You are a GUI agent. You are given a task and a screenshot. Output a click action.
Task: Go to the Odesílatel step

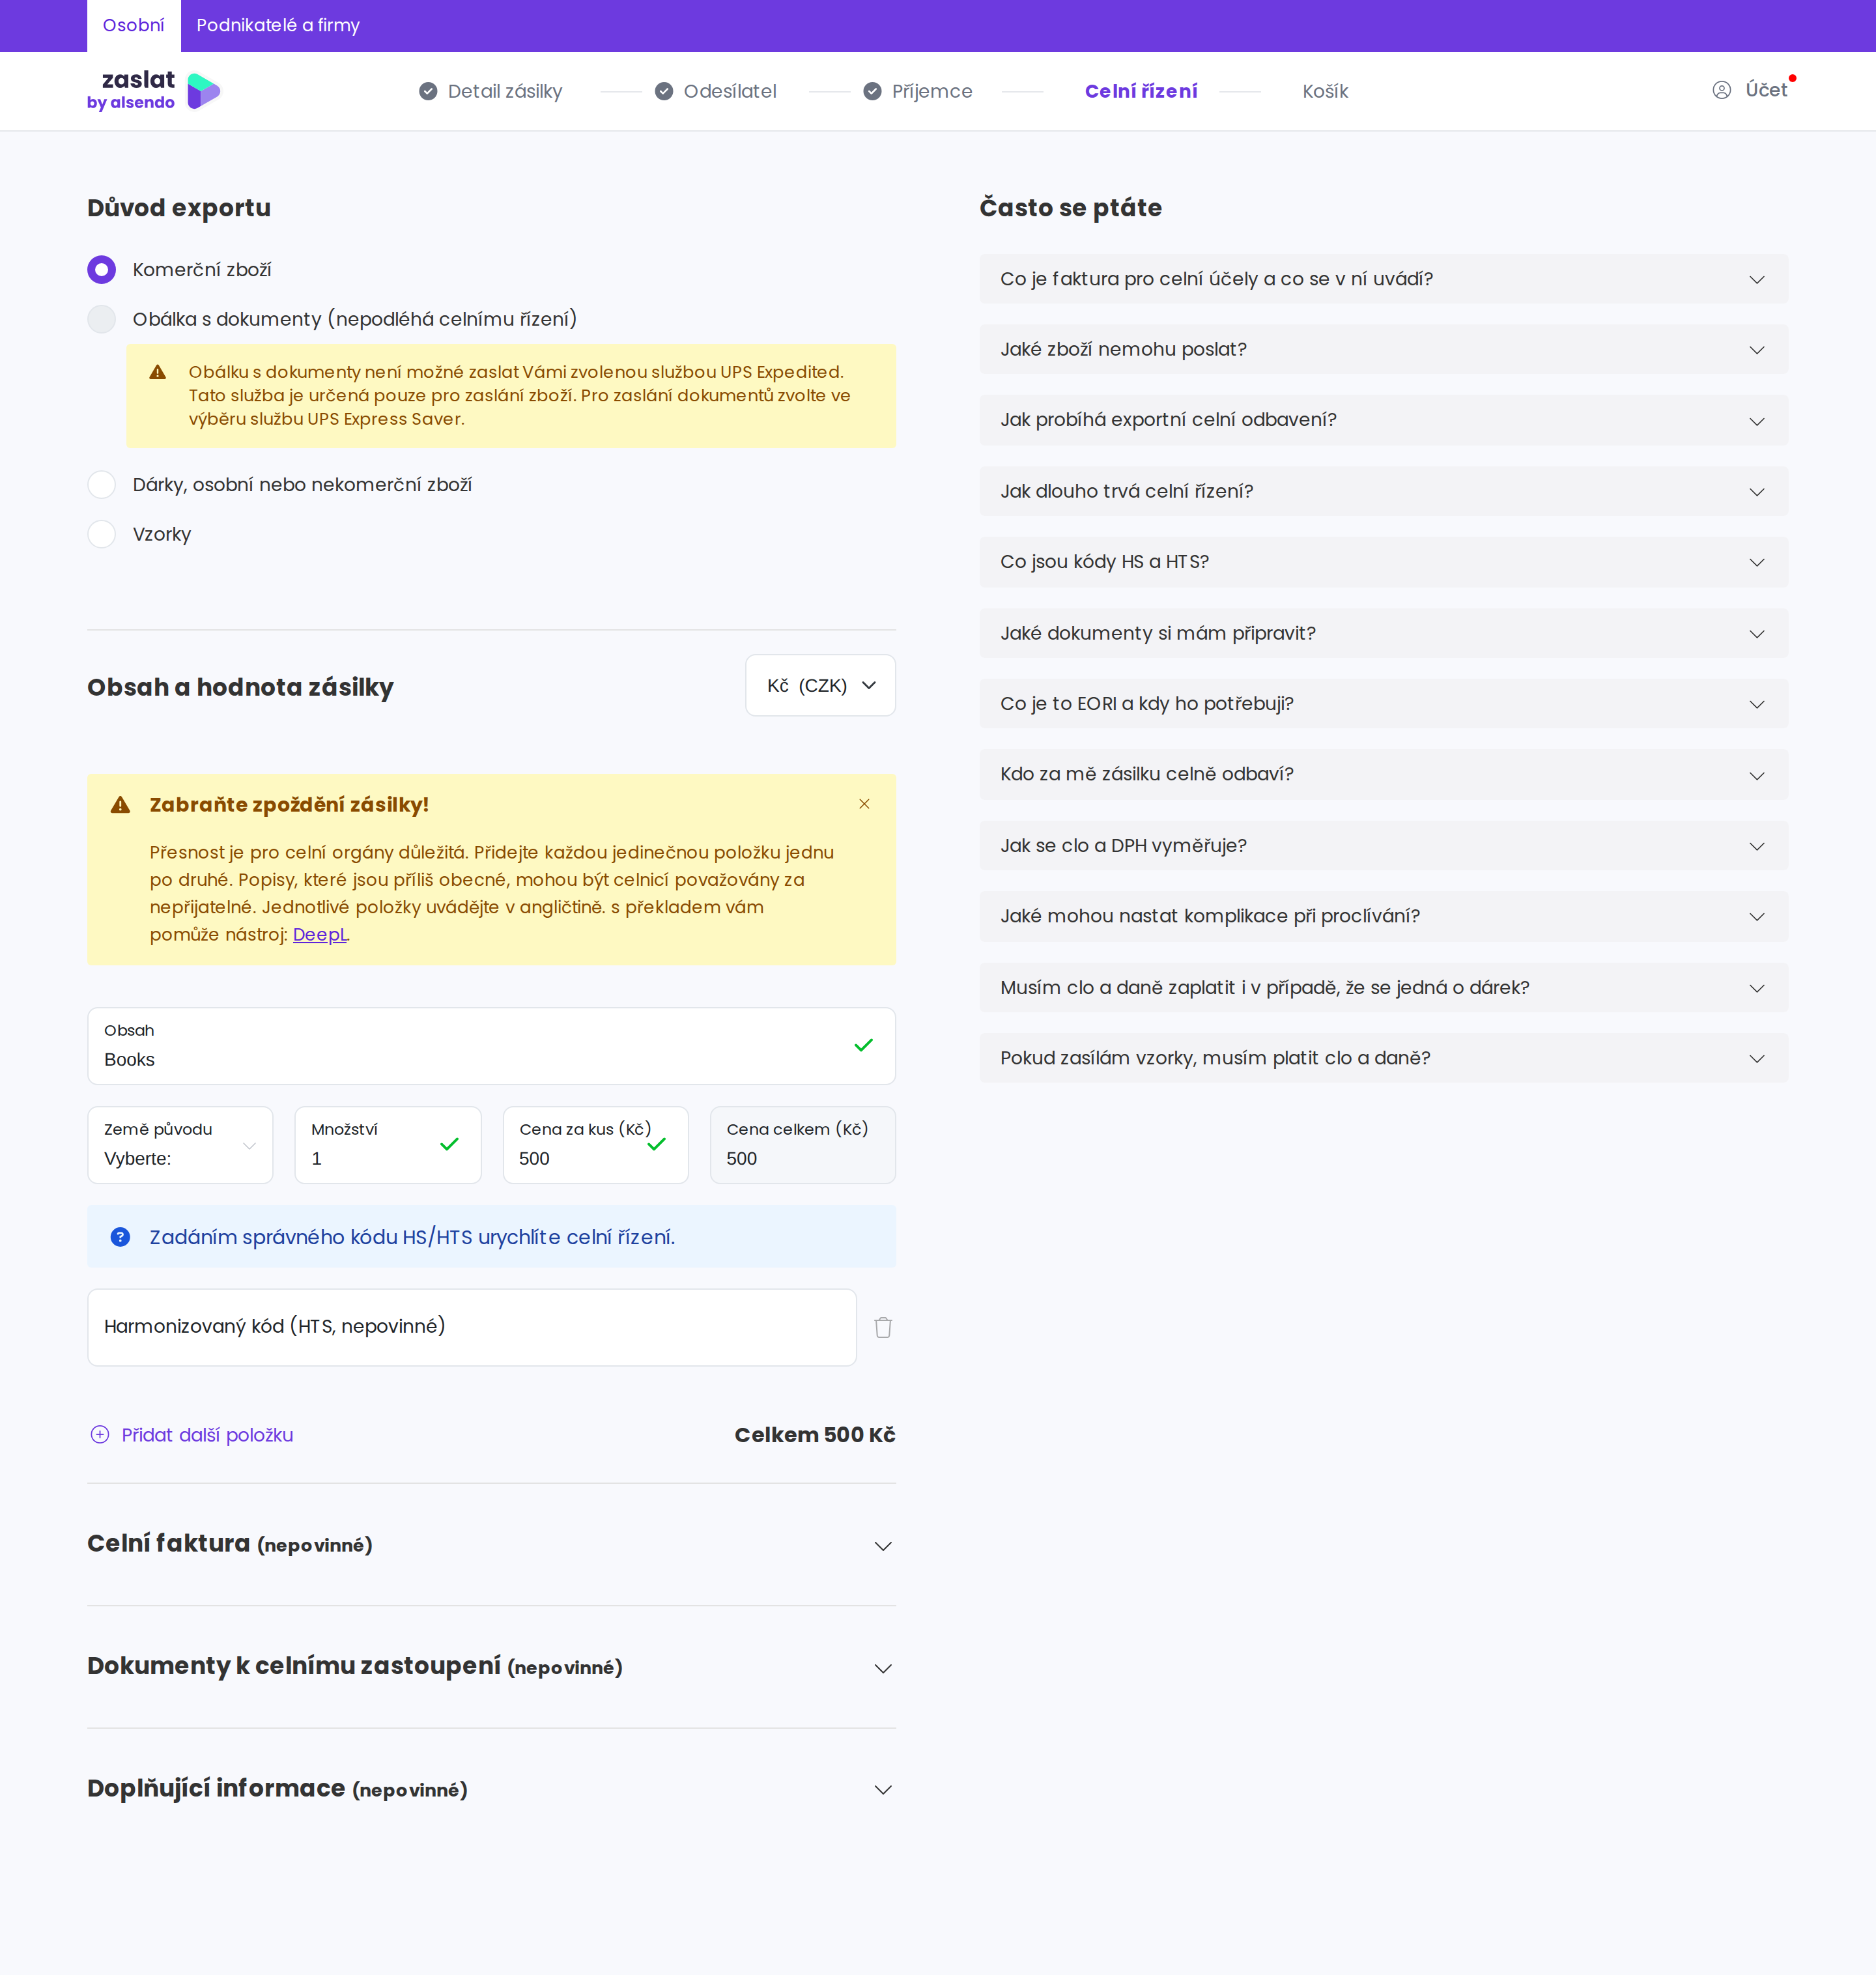[x=730, y=91]
